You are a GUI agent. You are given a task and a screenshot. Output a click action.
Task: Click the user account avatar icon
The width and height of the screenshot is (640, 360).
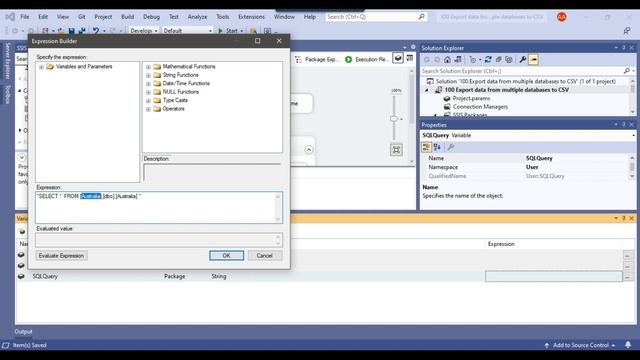[x=562, y=17]
